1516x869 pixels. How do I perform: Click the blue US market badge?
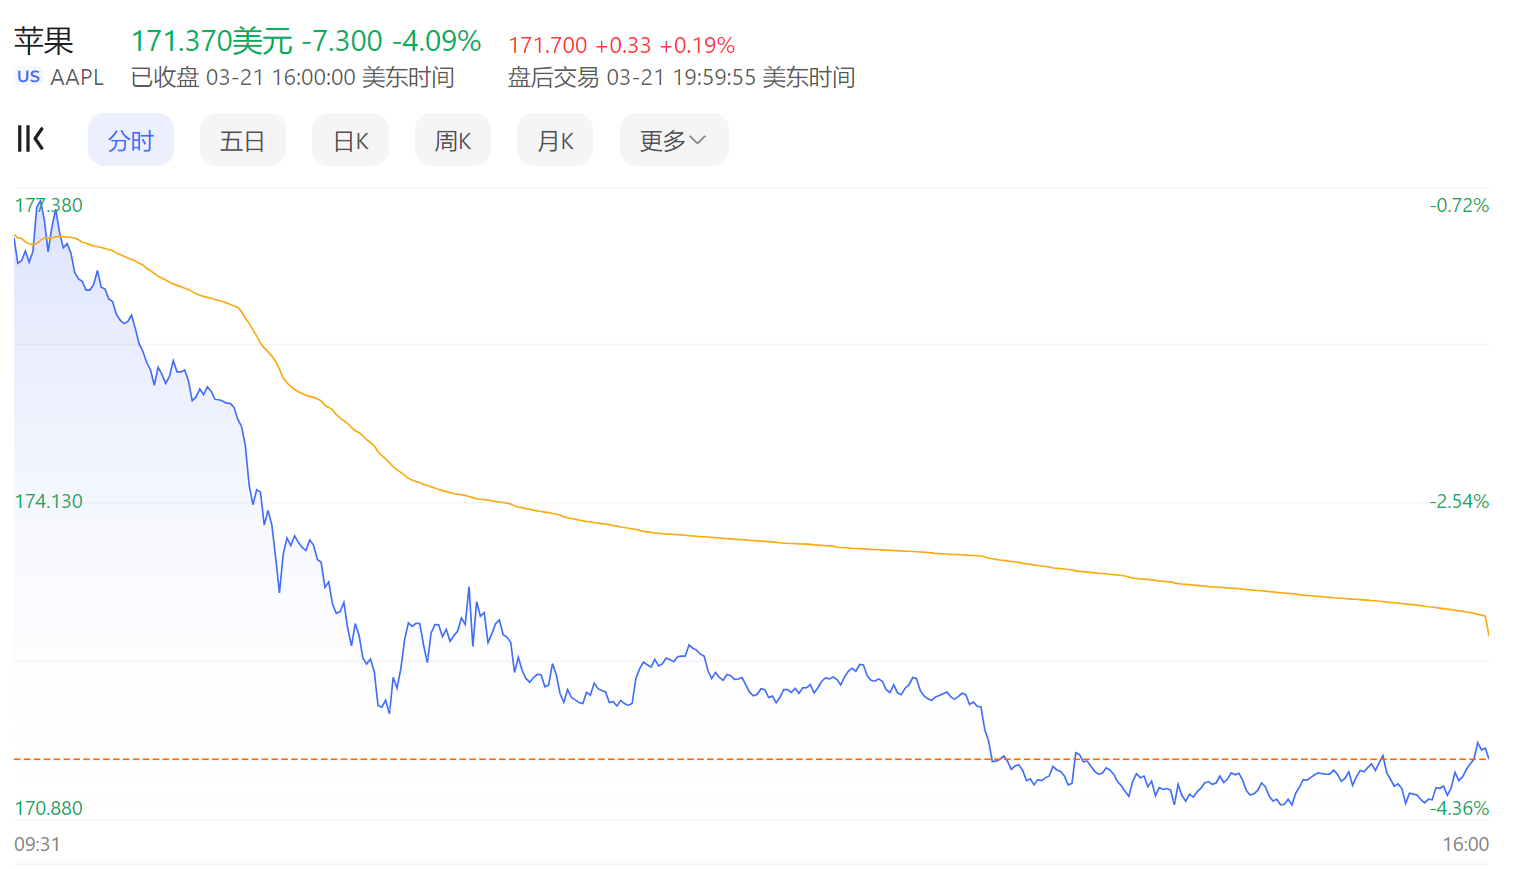coord(27,76)
